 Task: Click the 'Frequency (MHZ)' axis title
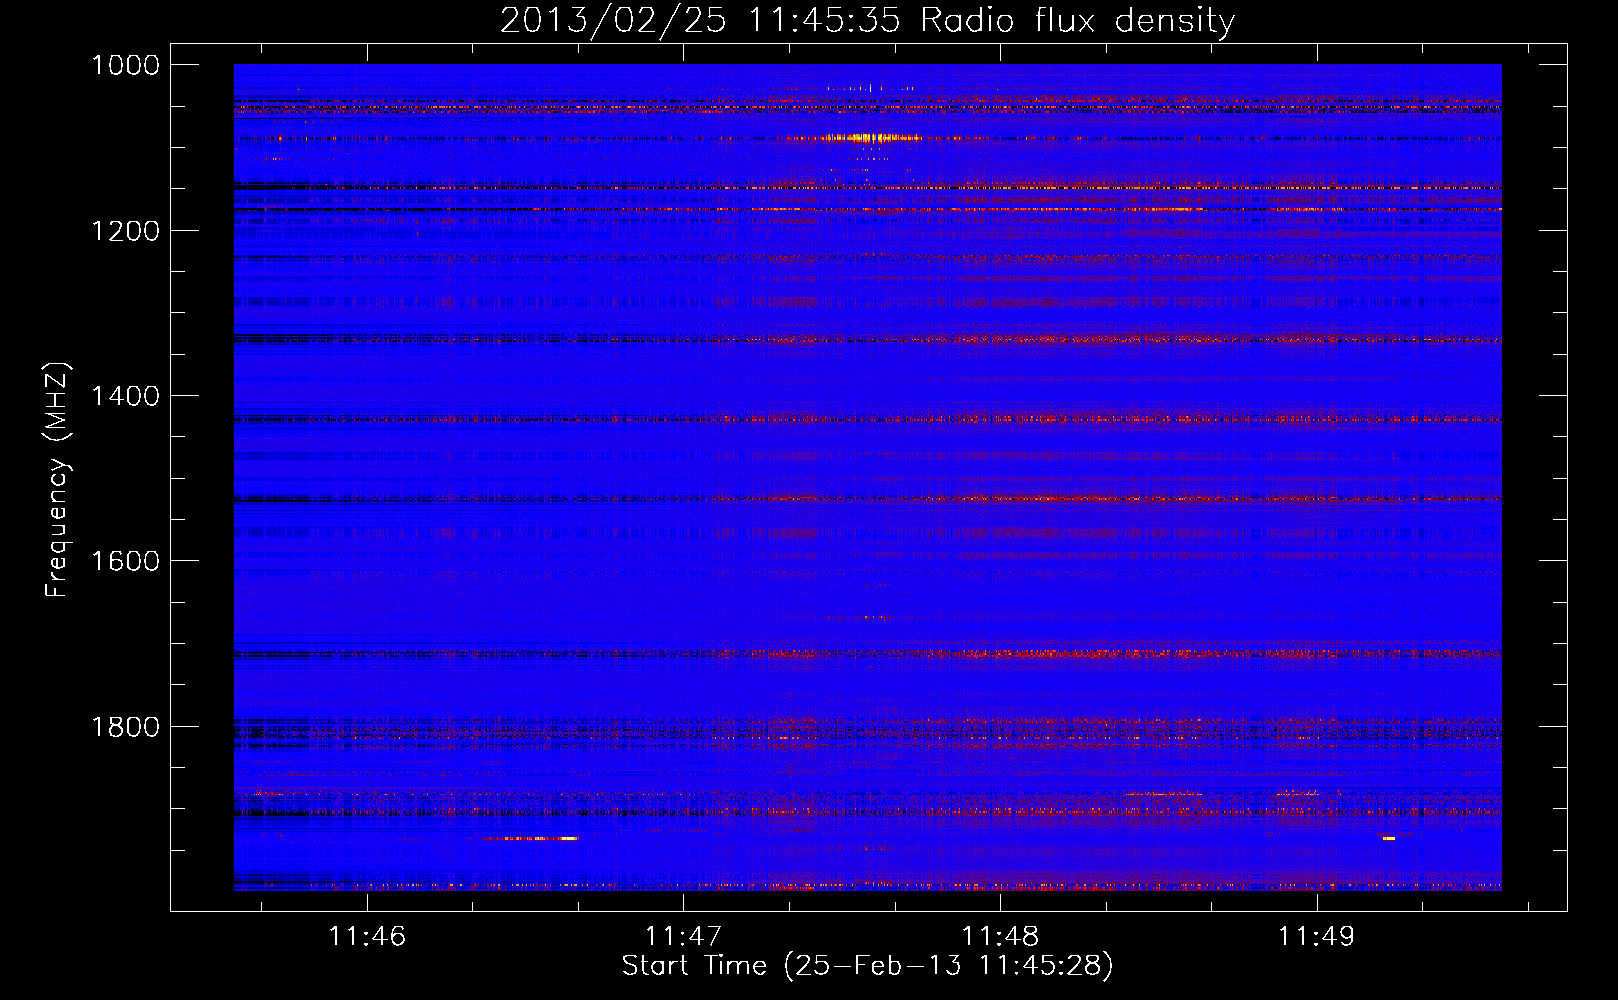[x=58, y=480]
